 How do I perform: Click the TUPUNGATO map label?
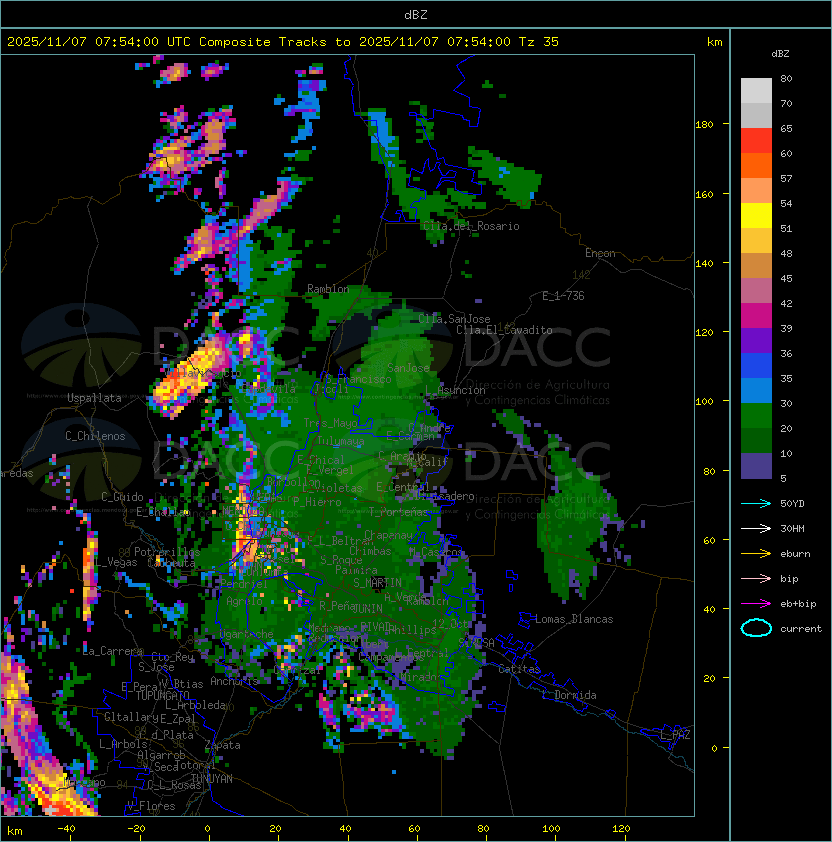[x=162, y=695]
